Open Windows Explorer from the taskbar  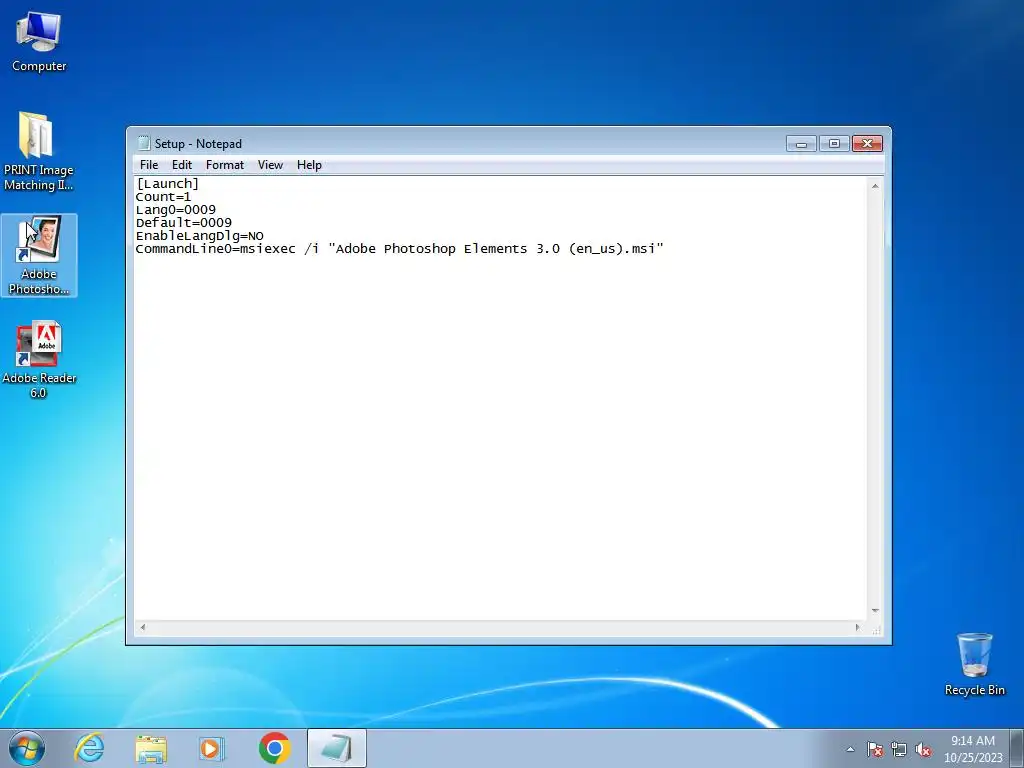tap(151, 748)
